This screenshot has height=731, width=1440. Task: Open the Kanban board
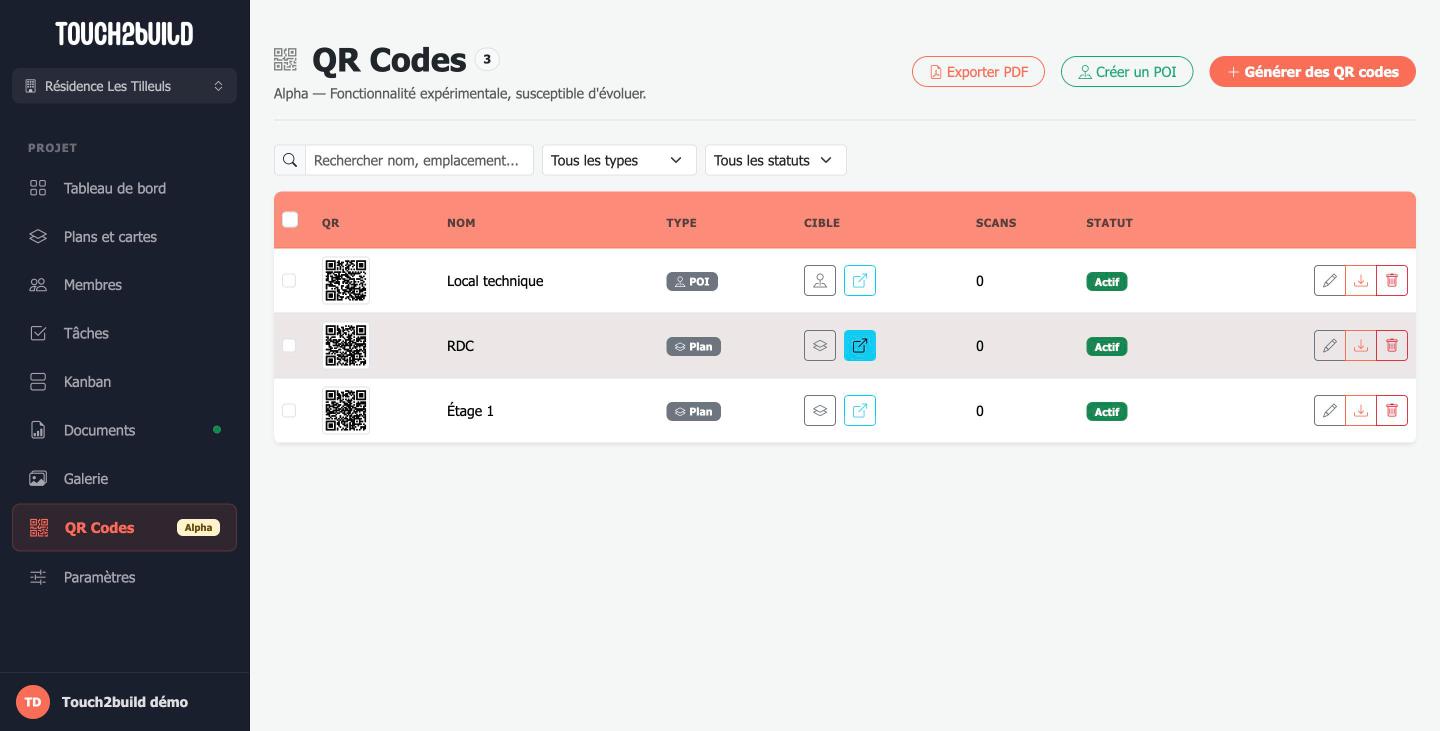[124, 382]
